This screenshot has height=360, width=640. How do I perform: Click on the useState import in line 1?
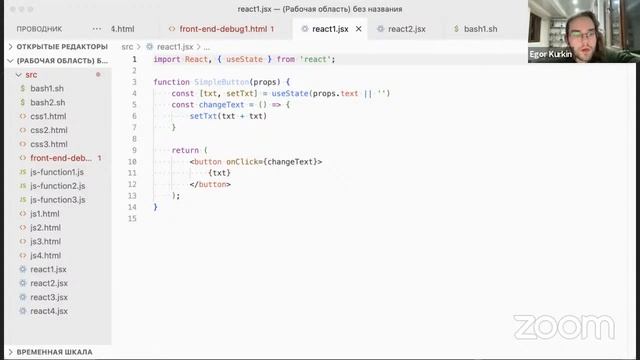[244, 59]
